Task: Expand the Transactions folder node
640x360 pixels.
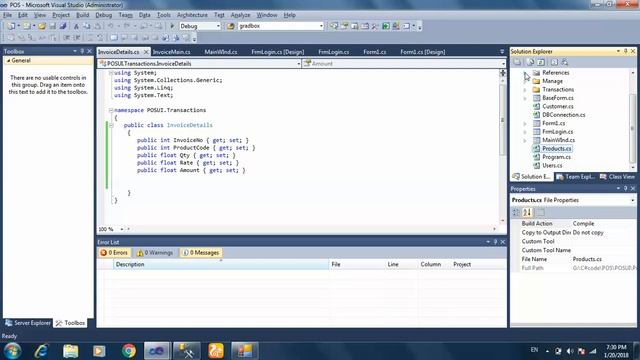Action: [x=525, y=89]
